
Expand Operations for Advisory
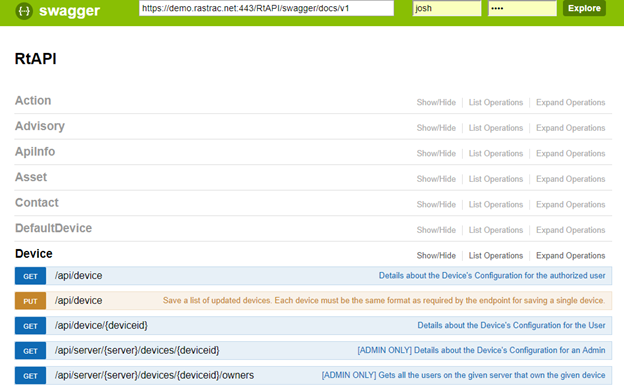[571, 128]
